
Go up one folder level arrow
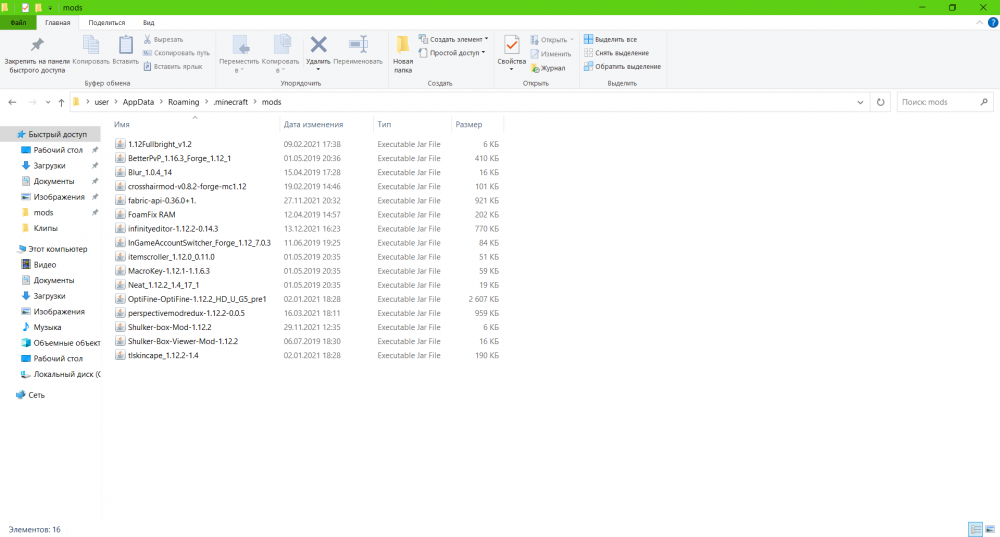tap(61, 102)
